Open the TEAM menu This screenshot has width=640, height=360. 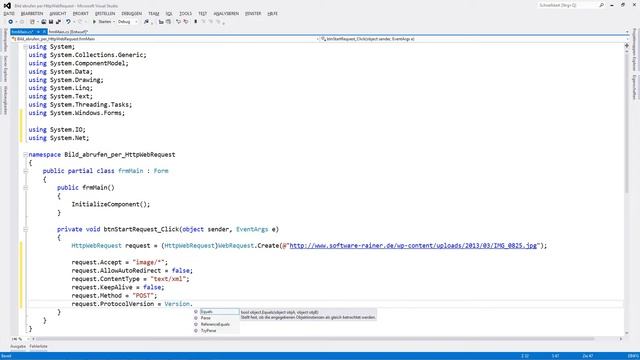(154, 13)
